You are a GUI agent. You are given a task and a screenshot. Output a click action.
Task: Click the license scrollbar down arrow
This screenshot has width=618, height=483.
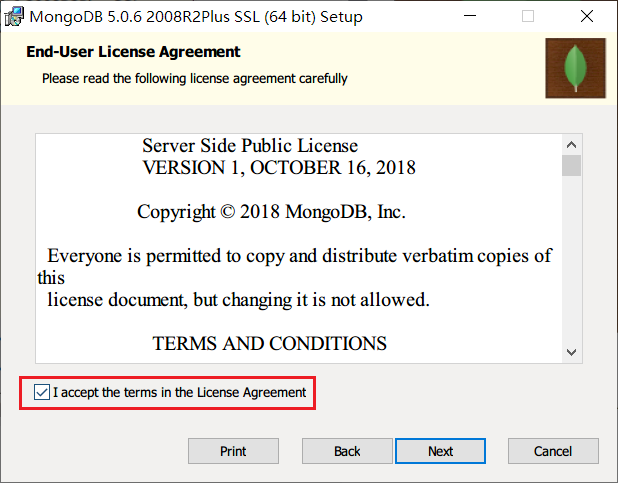571,352
